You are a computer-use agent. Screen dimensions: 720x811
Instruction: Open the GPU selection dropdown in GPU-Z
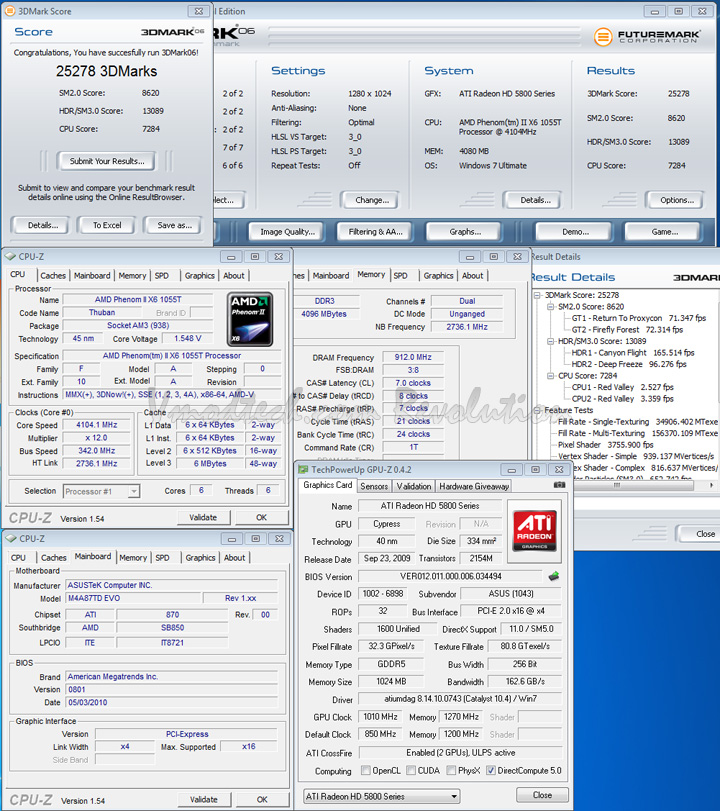tap(381, 796)
